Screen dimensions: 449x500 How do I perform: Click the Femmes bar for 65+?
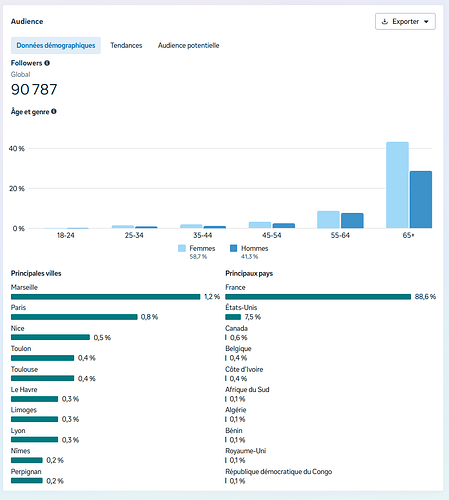[397, 185]
